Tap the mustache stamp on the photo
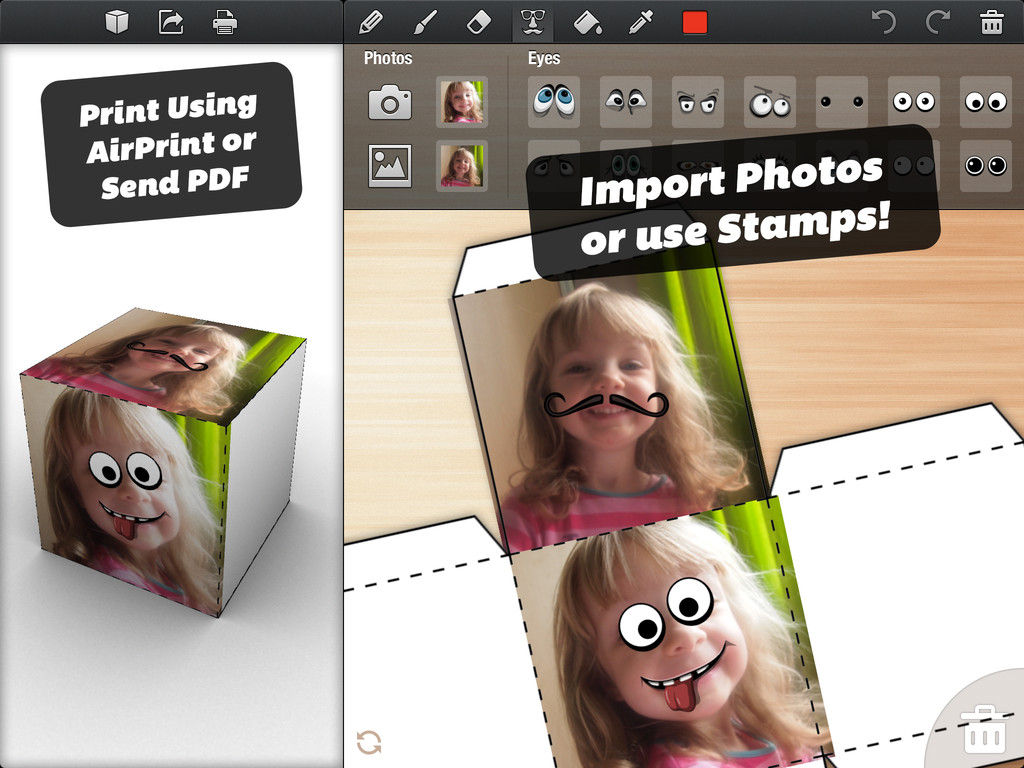The height and width of the screenshot is (768, 1024). pos(607,404)
